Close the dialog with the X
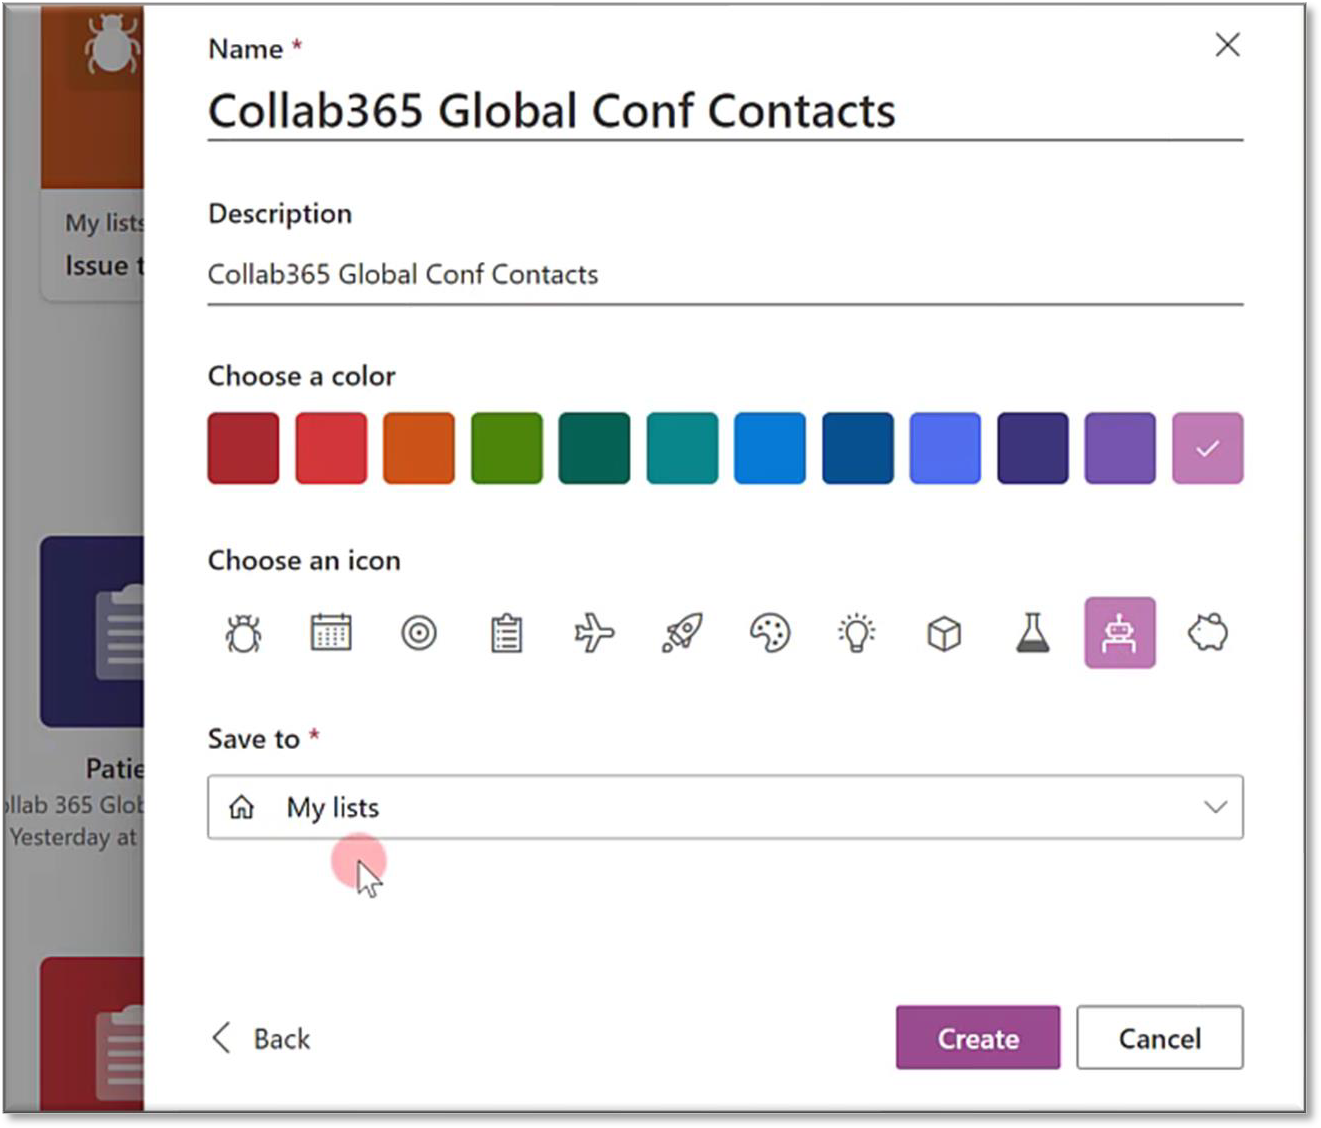The width and height of the screenshot is (1321, 1128). click(1227, 45)
